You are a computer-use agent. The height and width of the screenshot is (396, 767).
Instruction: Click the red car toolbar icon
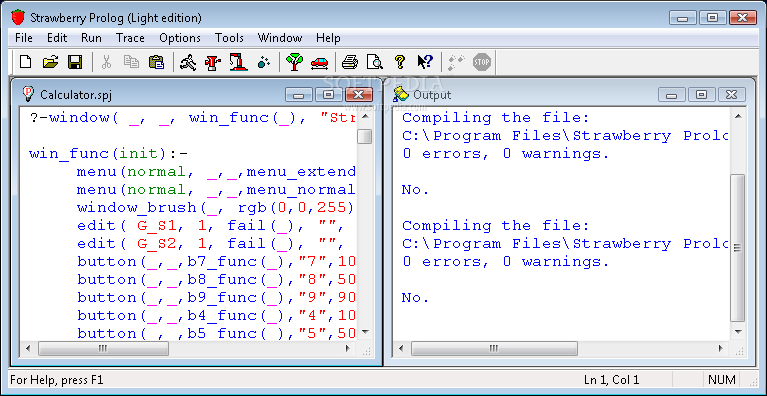[x=319, y=62]
